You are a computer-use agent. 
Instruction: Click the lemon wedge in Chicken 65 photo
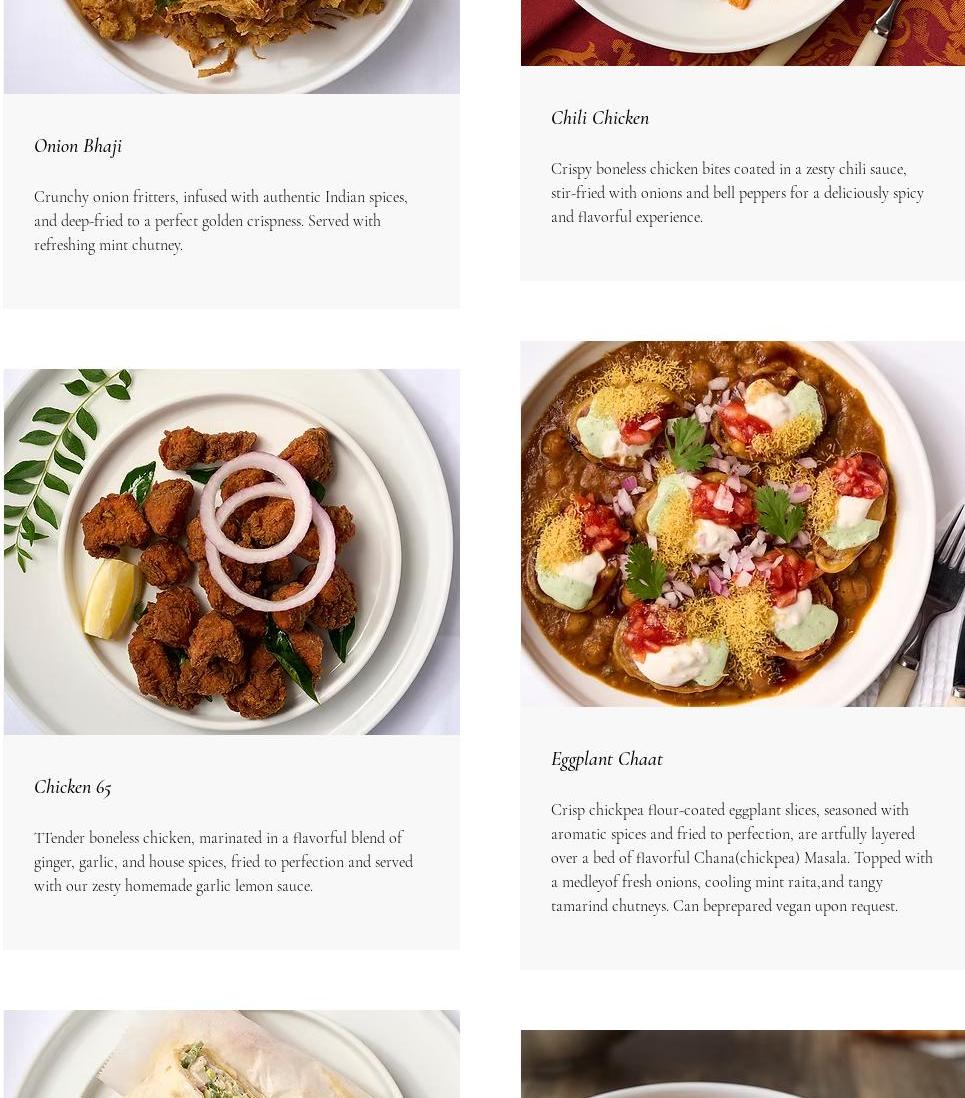pyautogui.click(x=112, y=598)
